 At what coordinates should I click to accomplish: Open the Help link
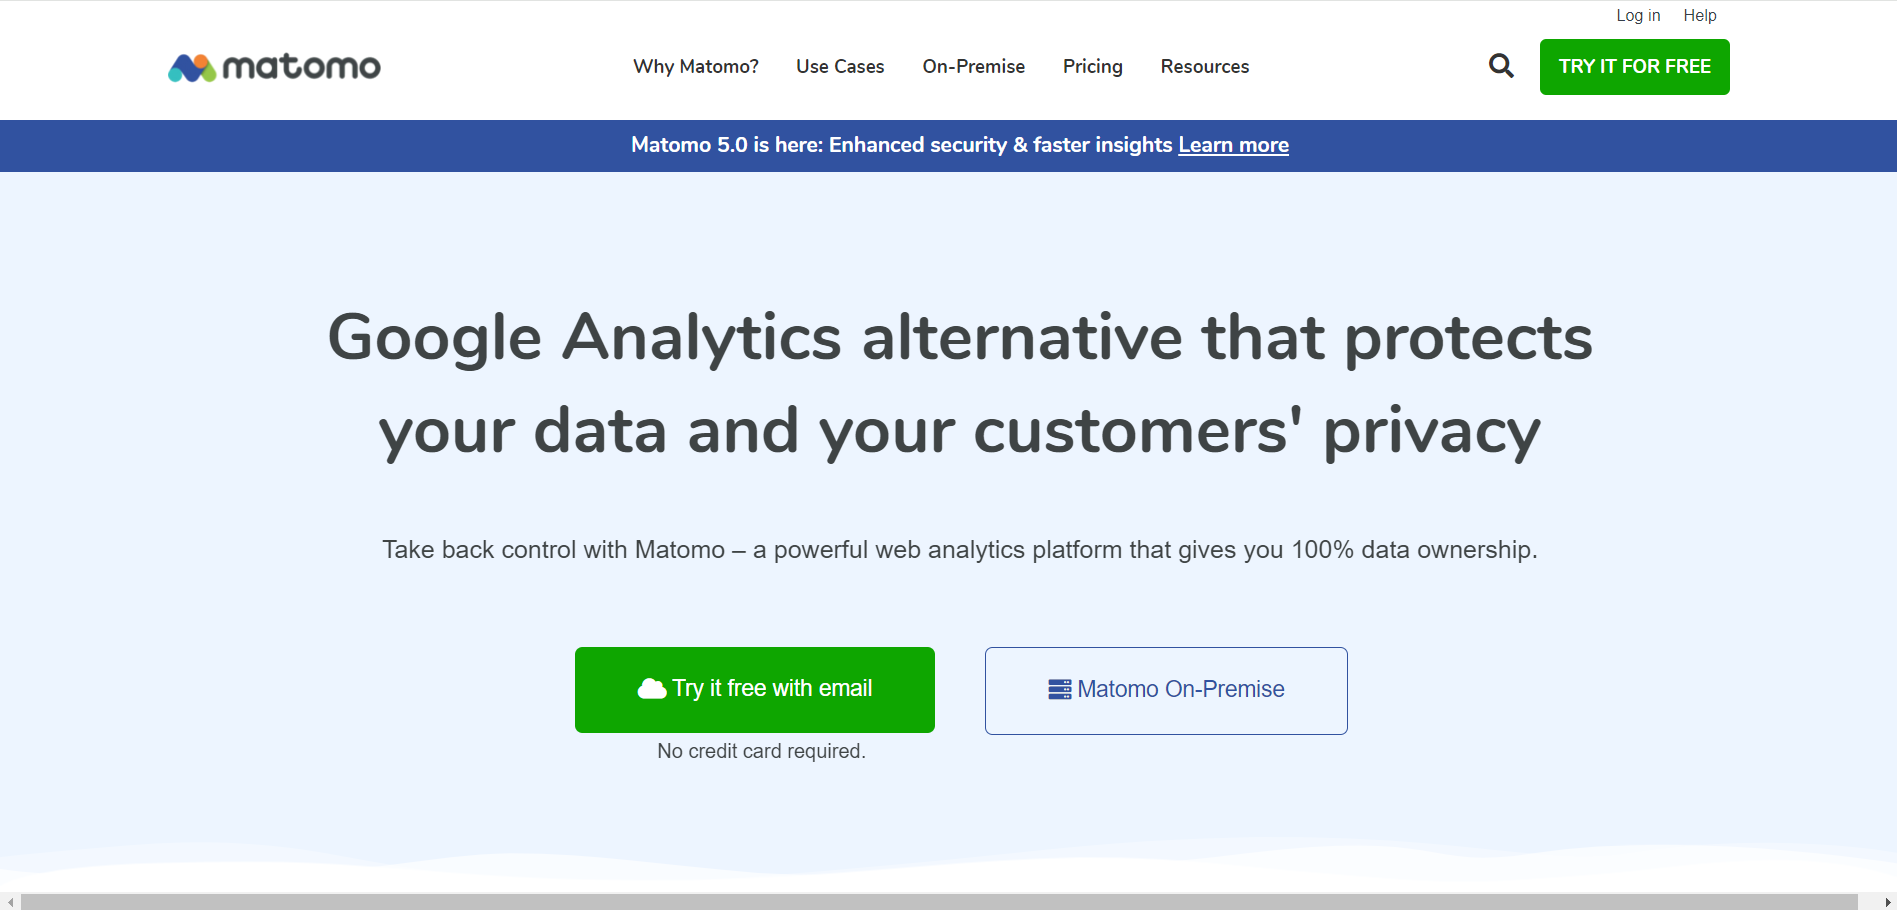1700,15
